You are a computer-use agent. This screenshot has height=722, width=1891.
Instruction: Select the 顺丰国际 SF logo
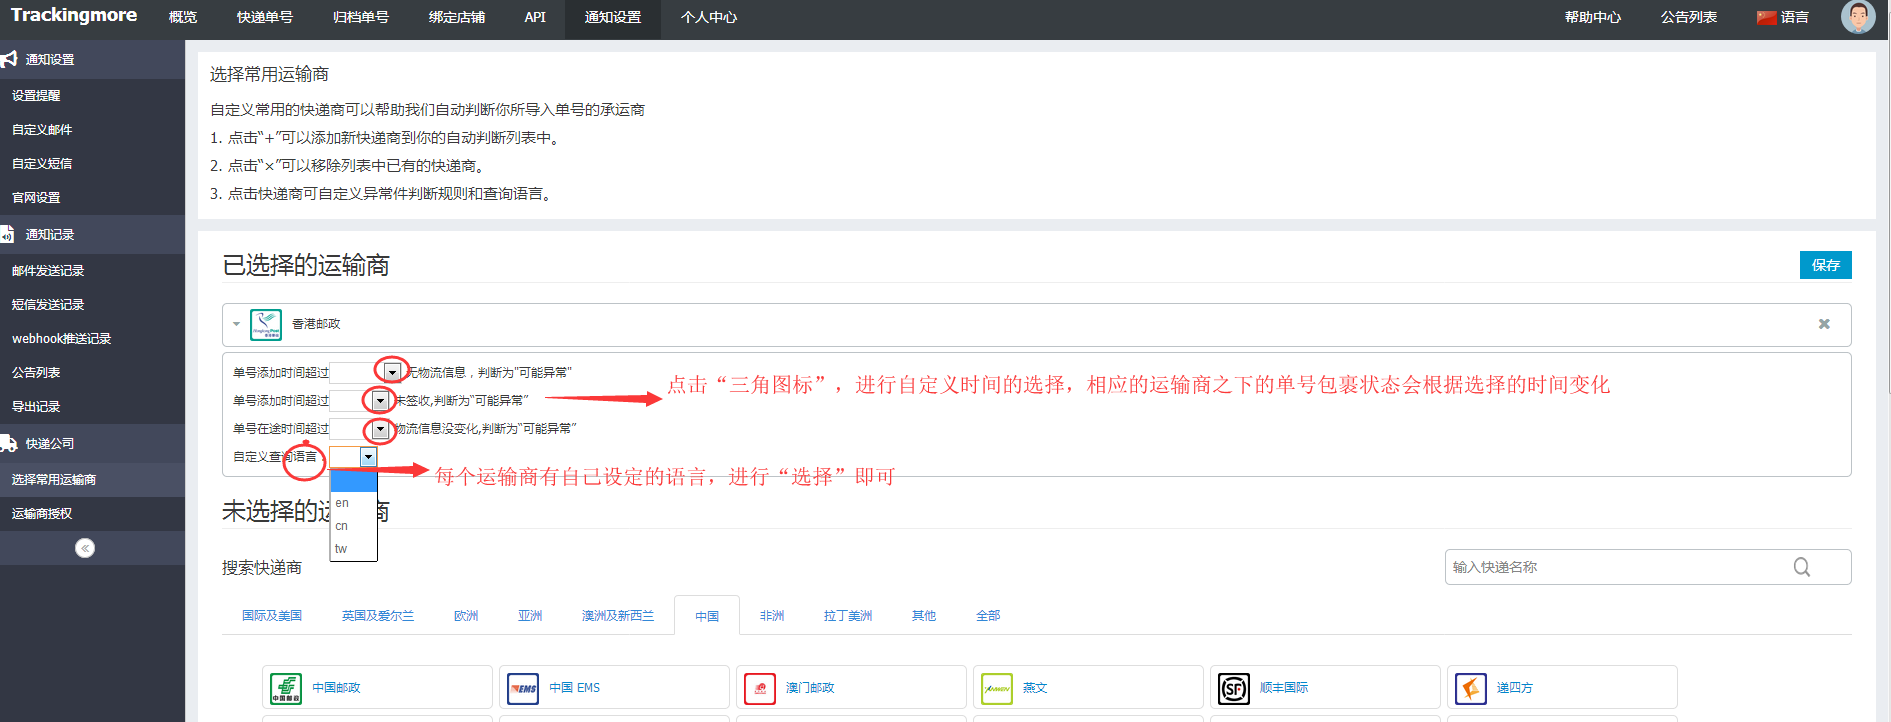1234,688
